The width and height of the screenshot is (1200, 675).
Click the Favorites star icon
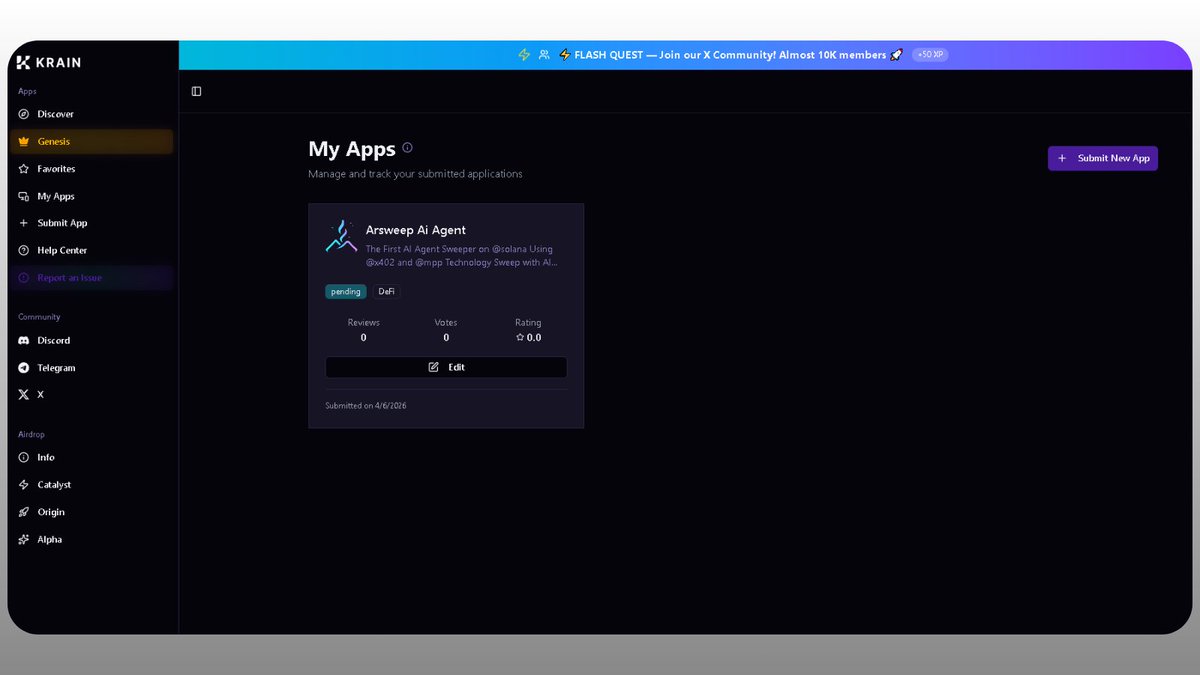[x=24, y=169]
